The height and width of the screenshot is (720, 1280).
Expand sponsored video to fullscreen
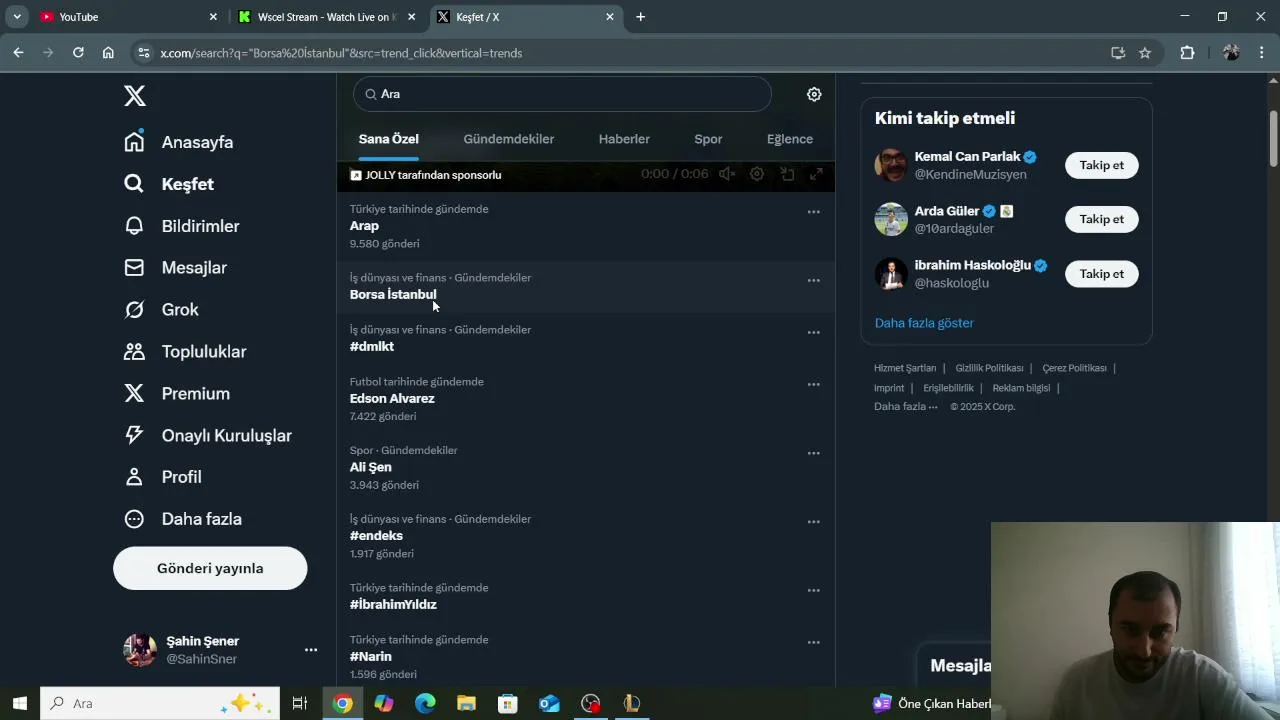pos(816,174)
